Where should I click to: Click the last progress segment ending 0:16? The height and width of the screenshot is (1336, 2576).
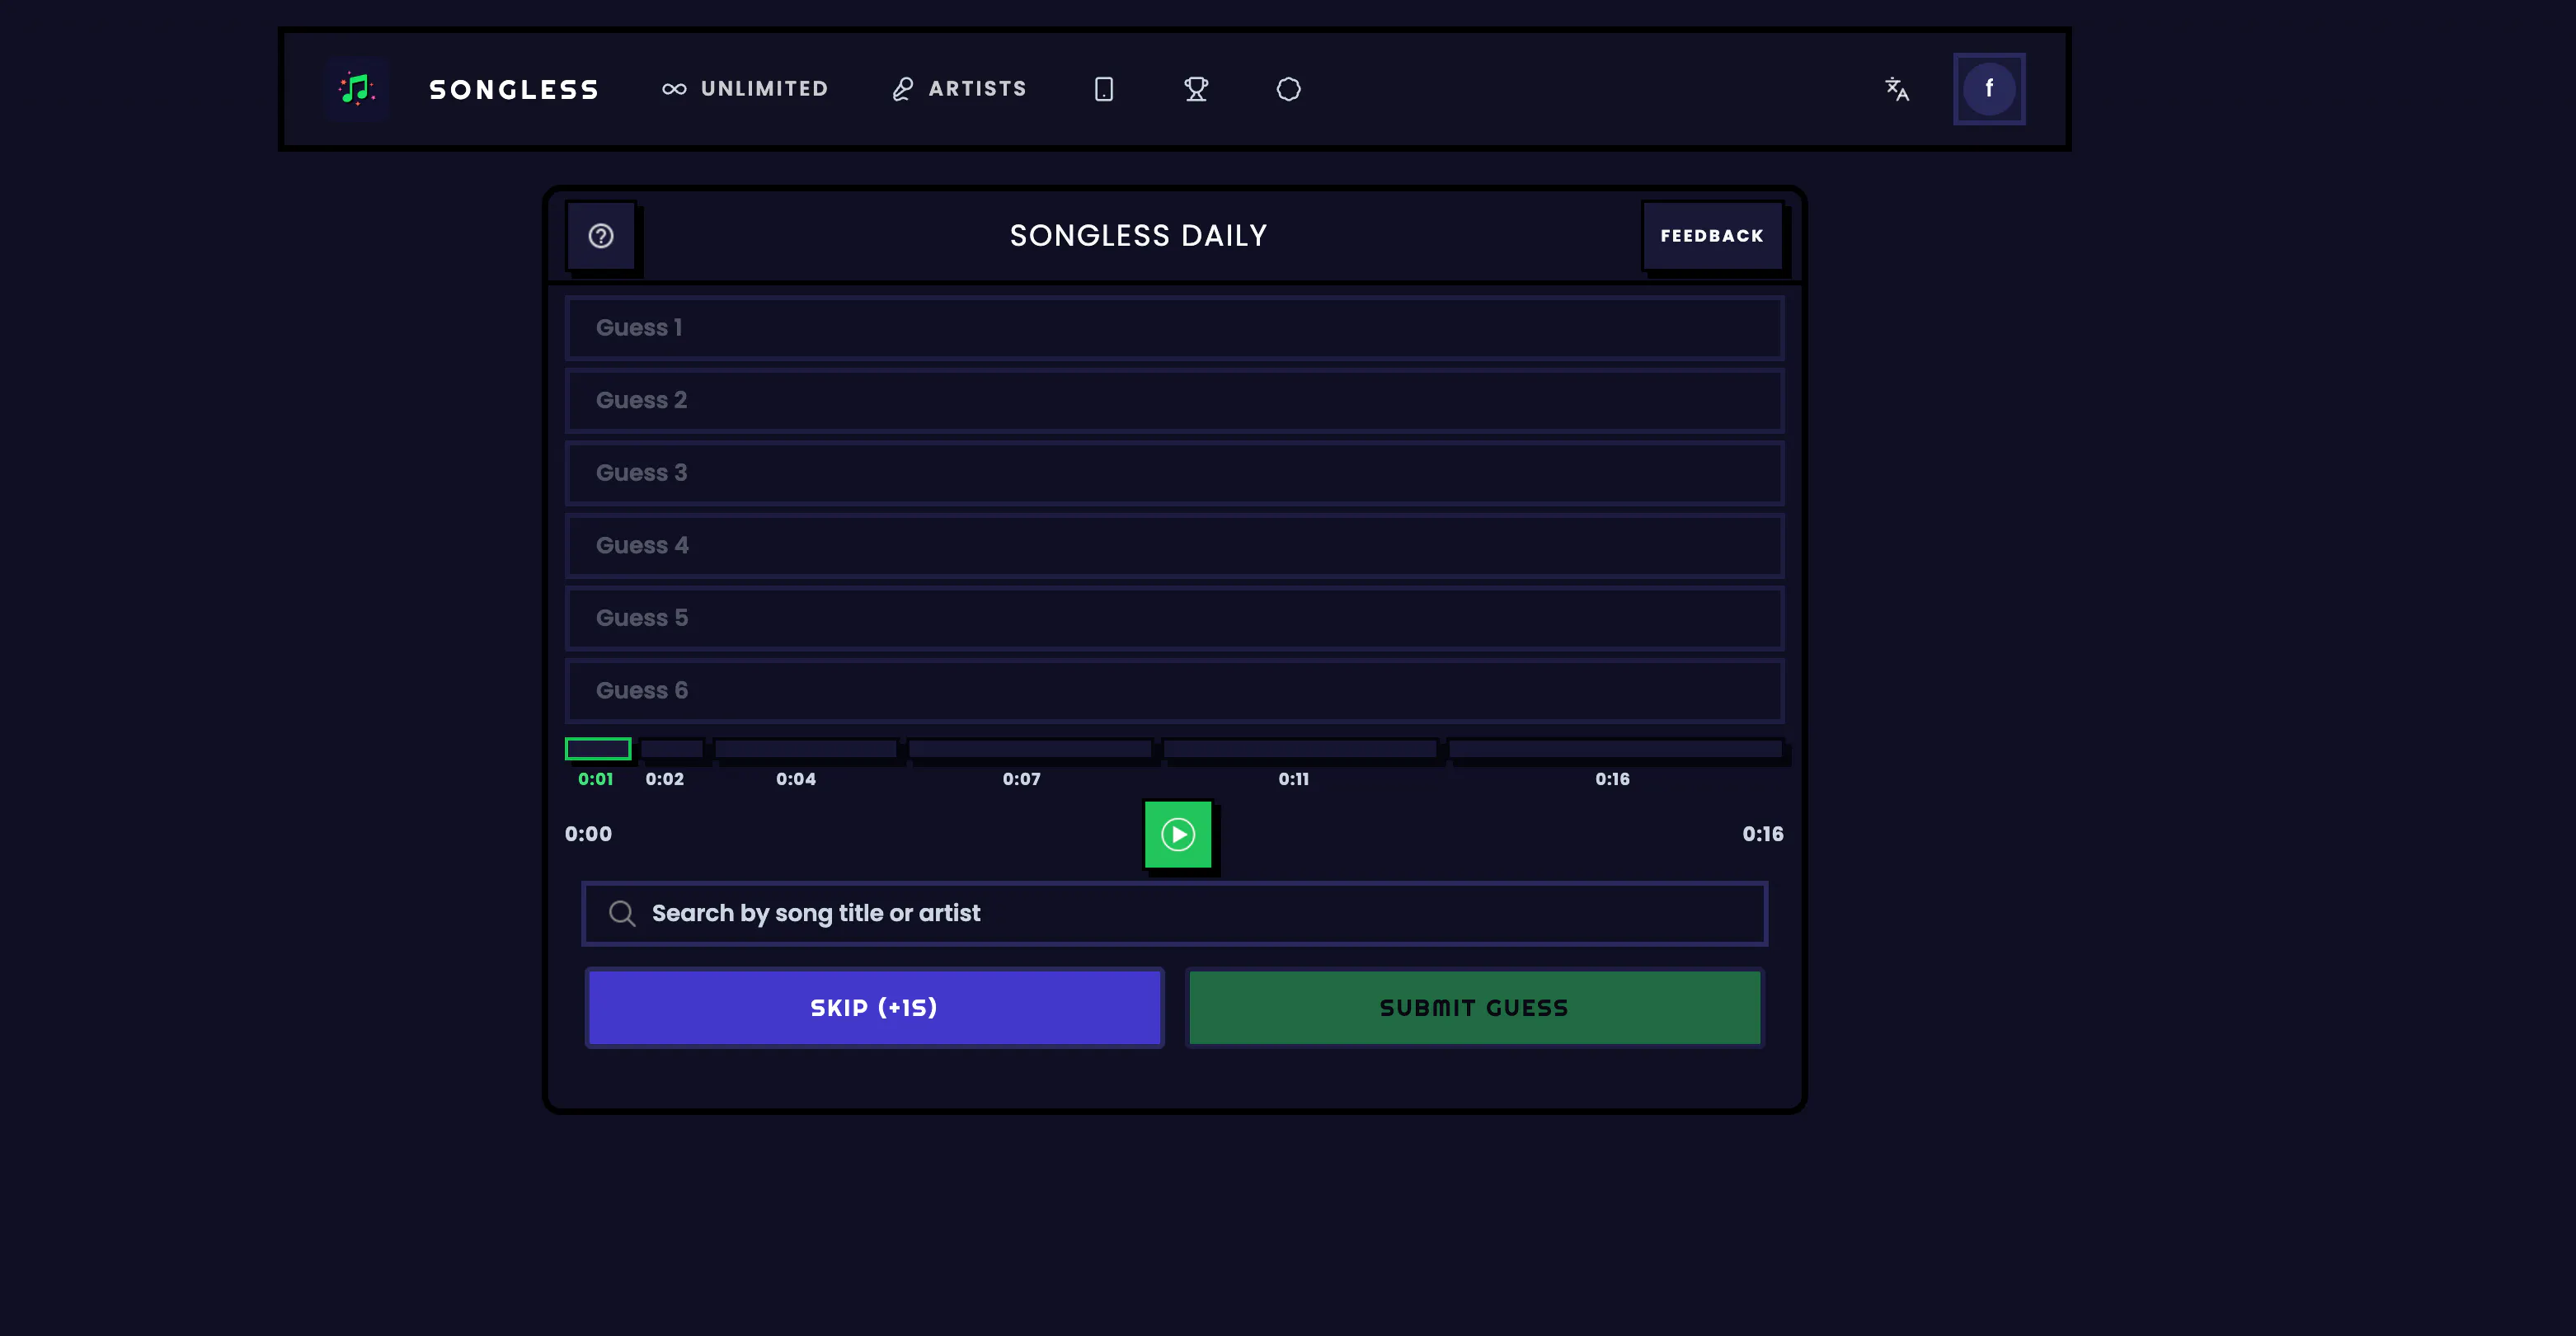tap(1615, 749)
